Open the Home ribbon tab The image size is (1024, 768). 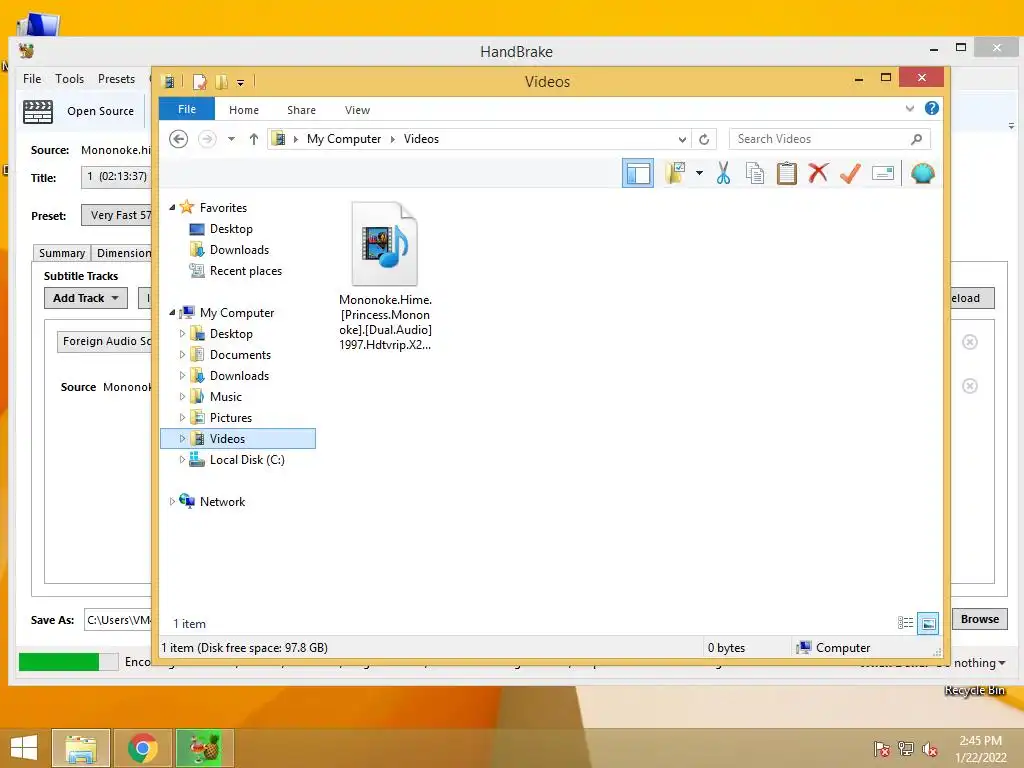pos(244,110)
